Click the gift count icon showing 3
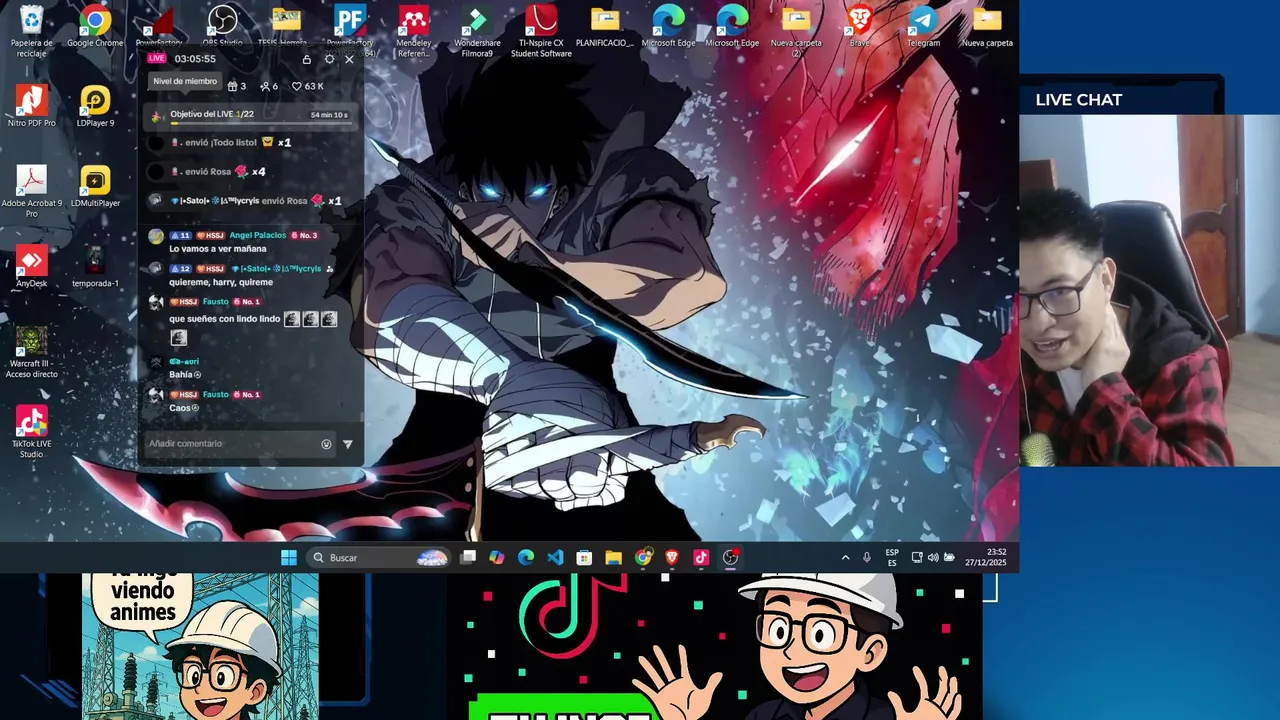The image size is (1280, 720). [236, 86]
